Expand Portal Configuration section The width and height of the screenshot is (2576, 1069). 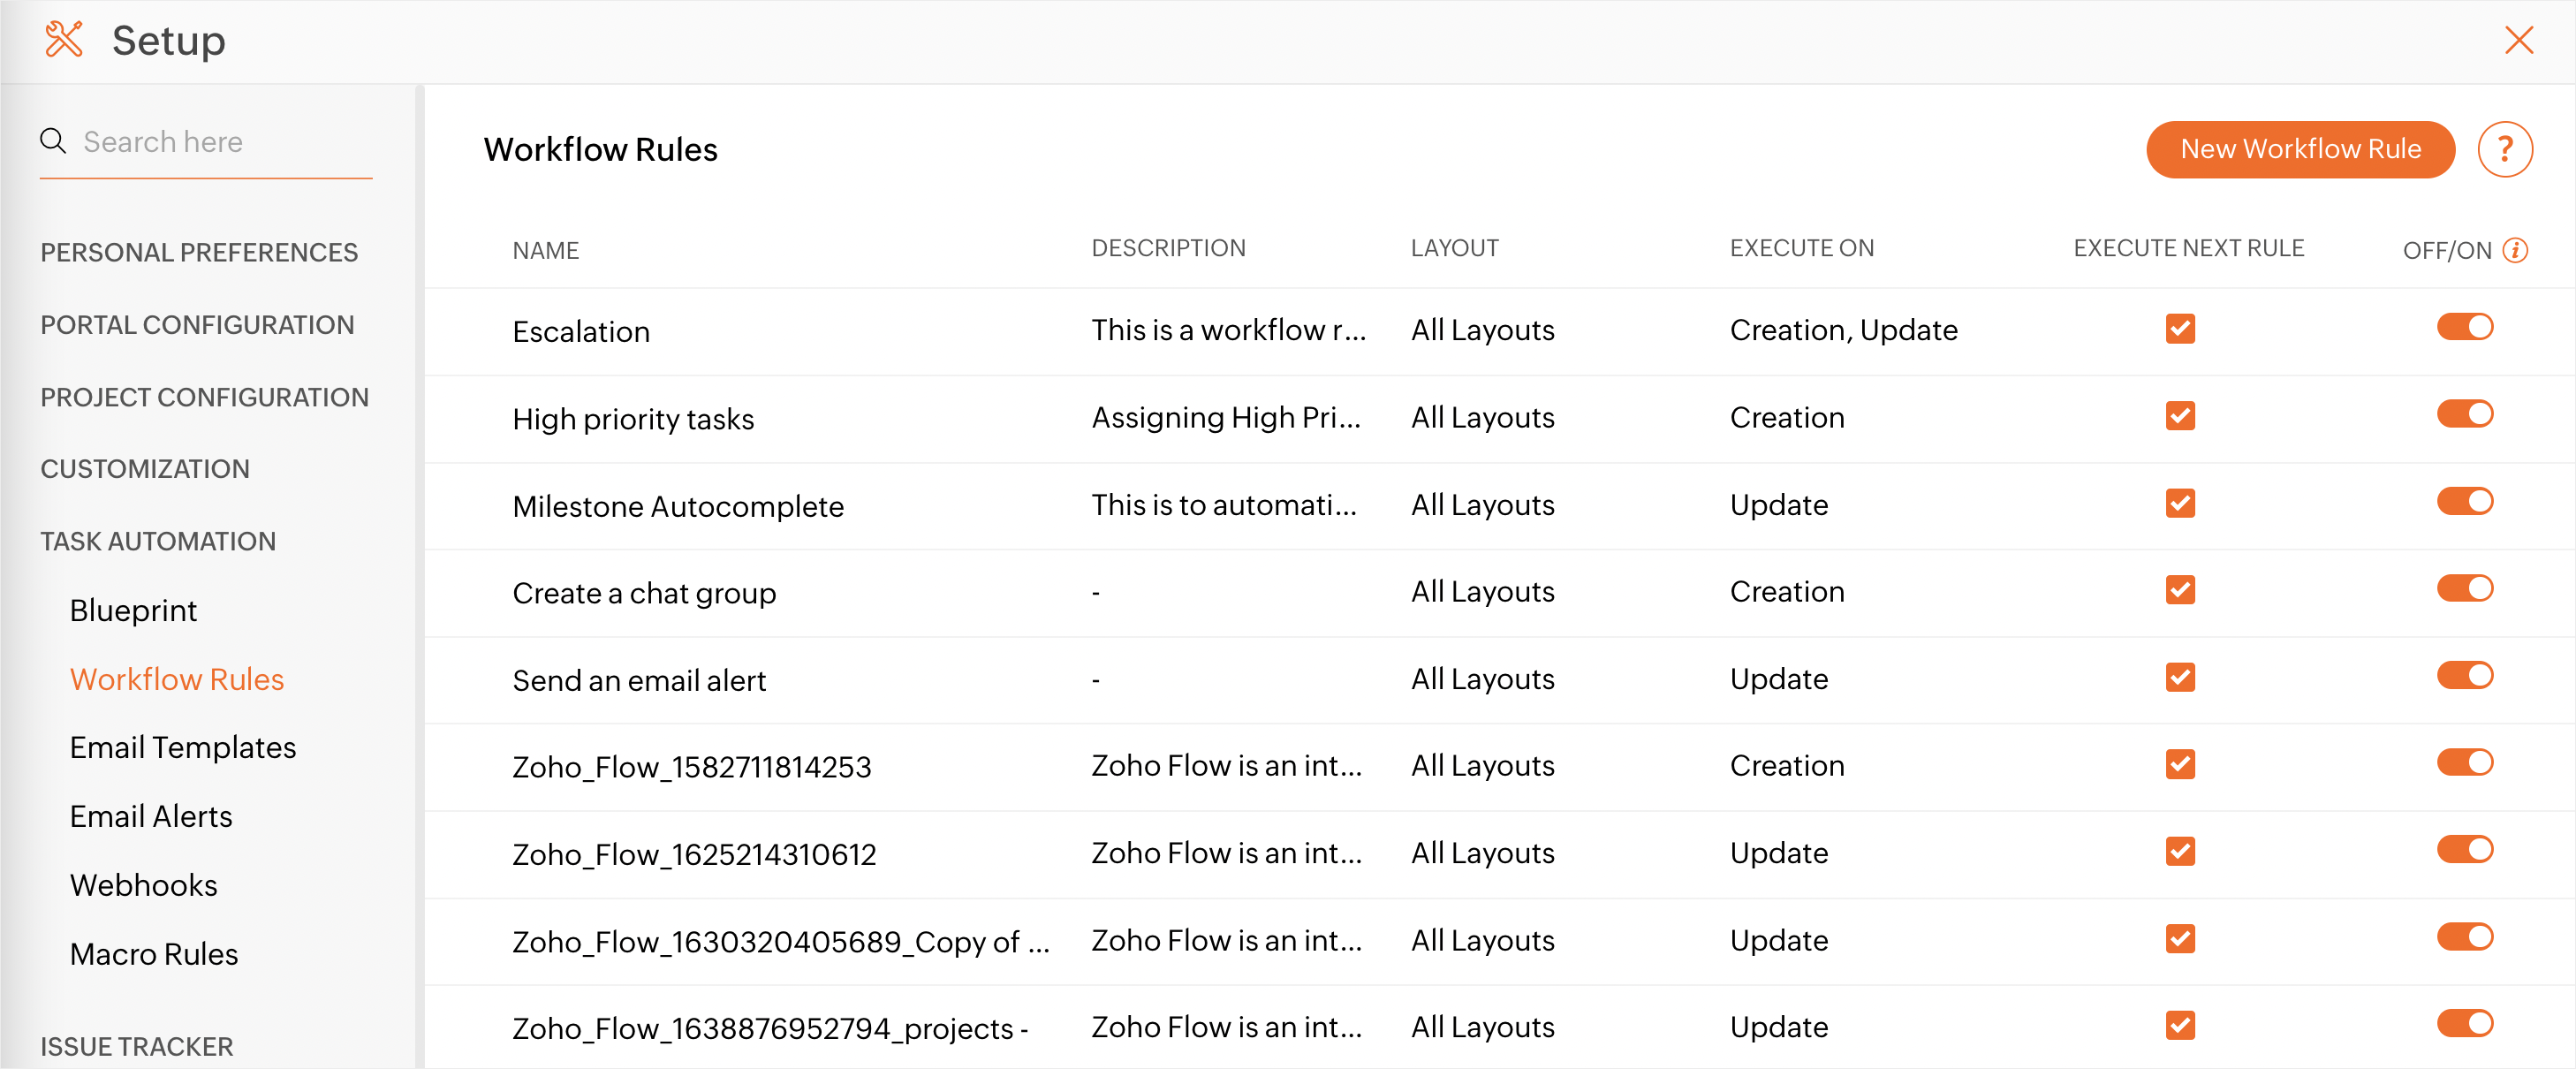point(197,325)
